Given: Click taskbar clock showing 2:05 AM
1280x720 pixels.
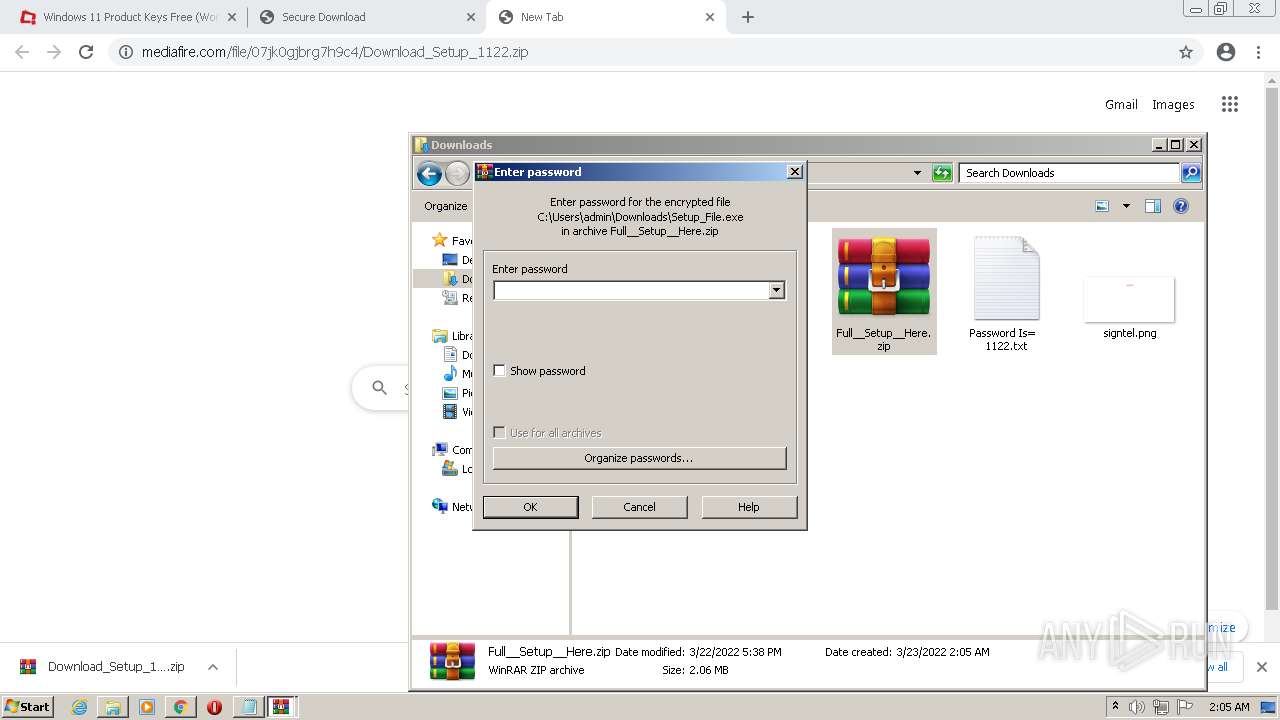Looking at the screenshot, I should 1229,707.
